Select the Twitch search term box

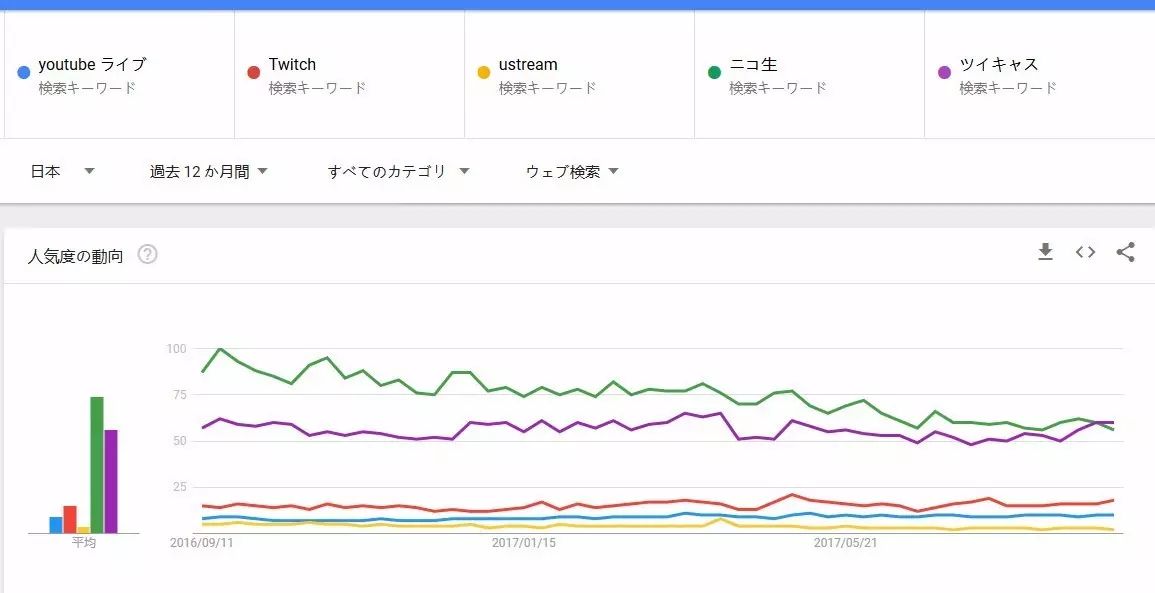292,65
